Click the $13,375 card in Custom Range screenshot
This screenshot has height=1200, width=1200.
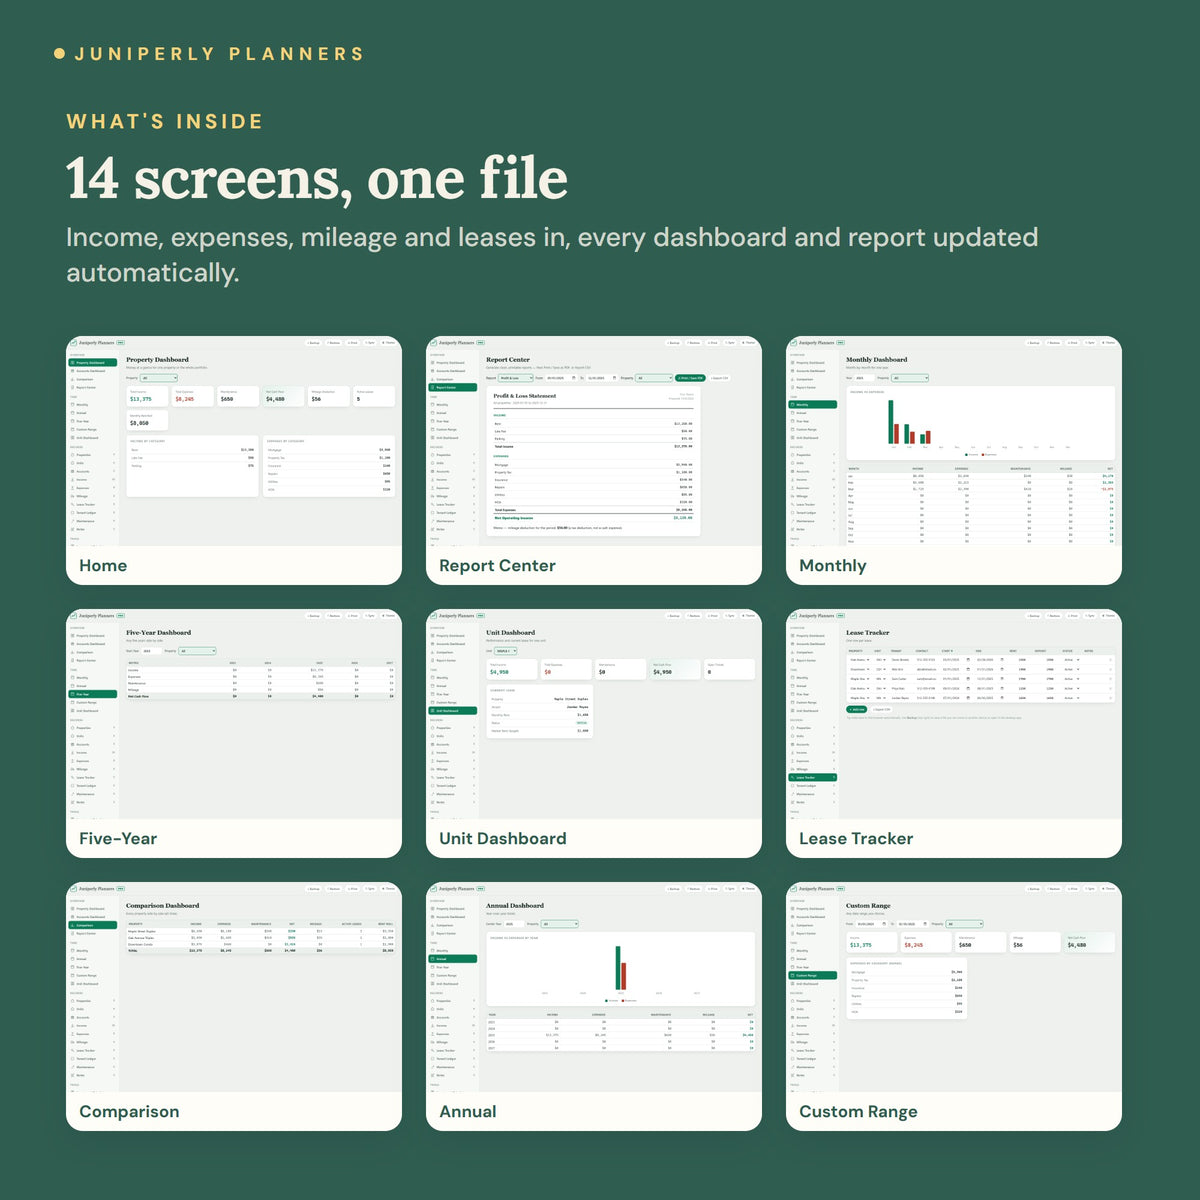click(x=871, y=942)
